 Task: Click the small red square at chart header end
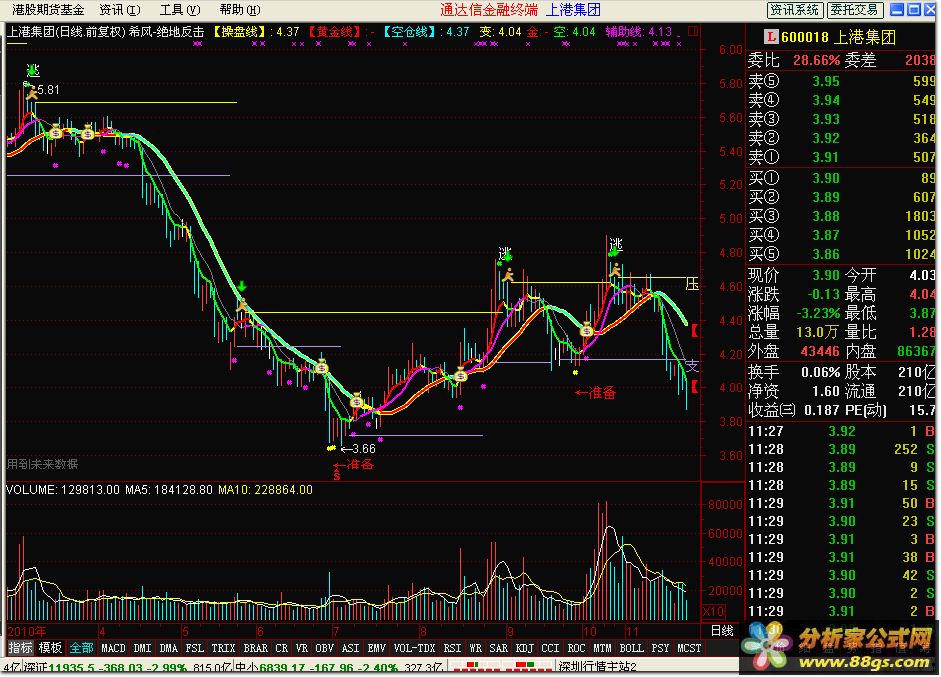[x=693, y=31]
